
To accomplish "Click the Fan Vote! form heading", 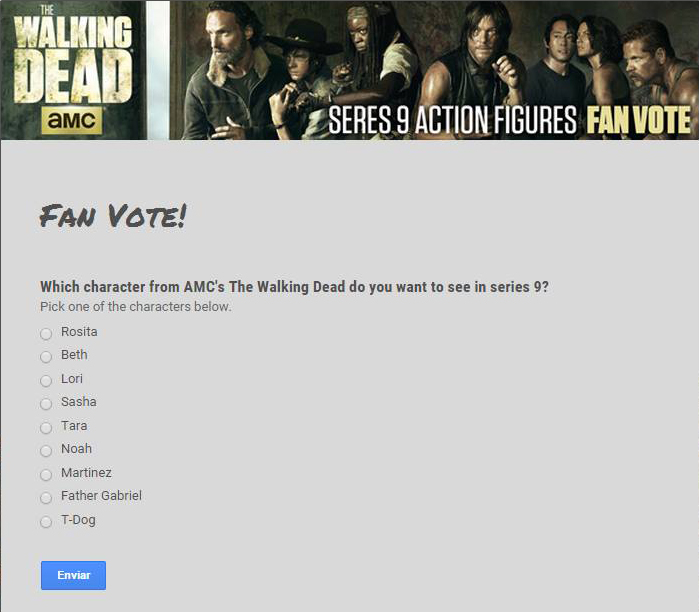I will point(113,216).
